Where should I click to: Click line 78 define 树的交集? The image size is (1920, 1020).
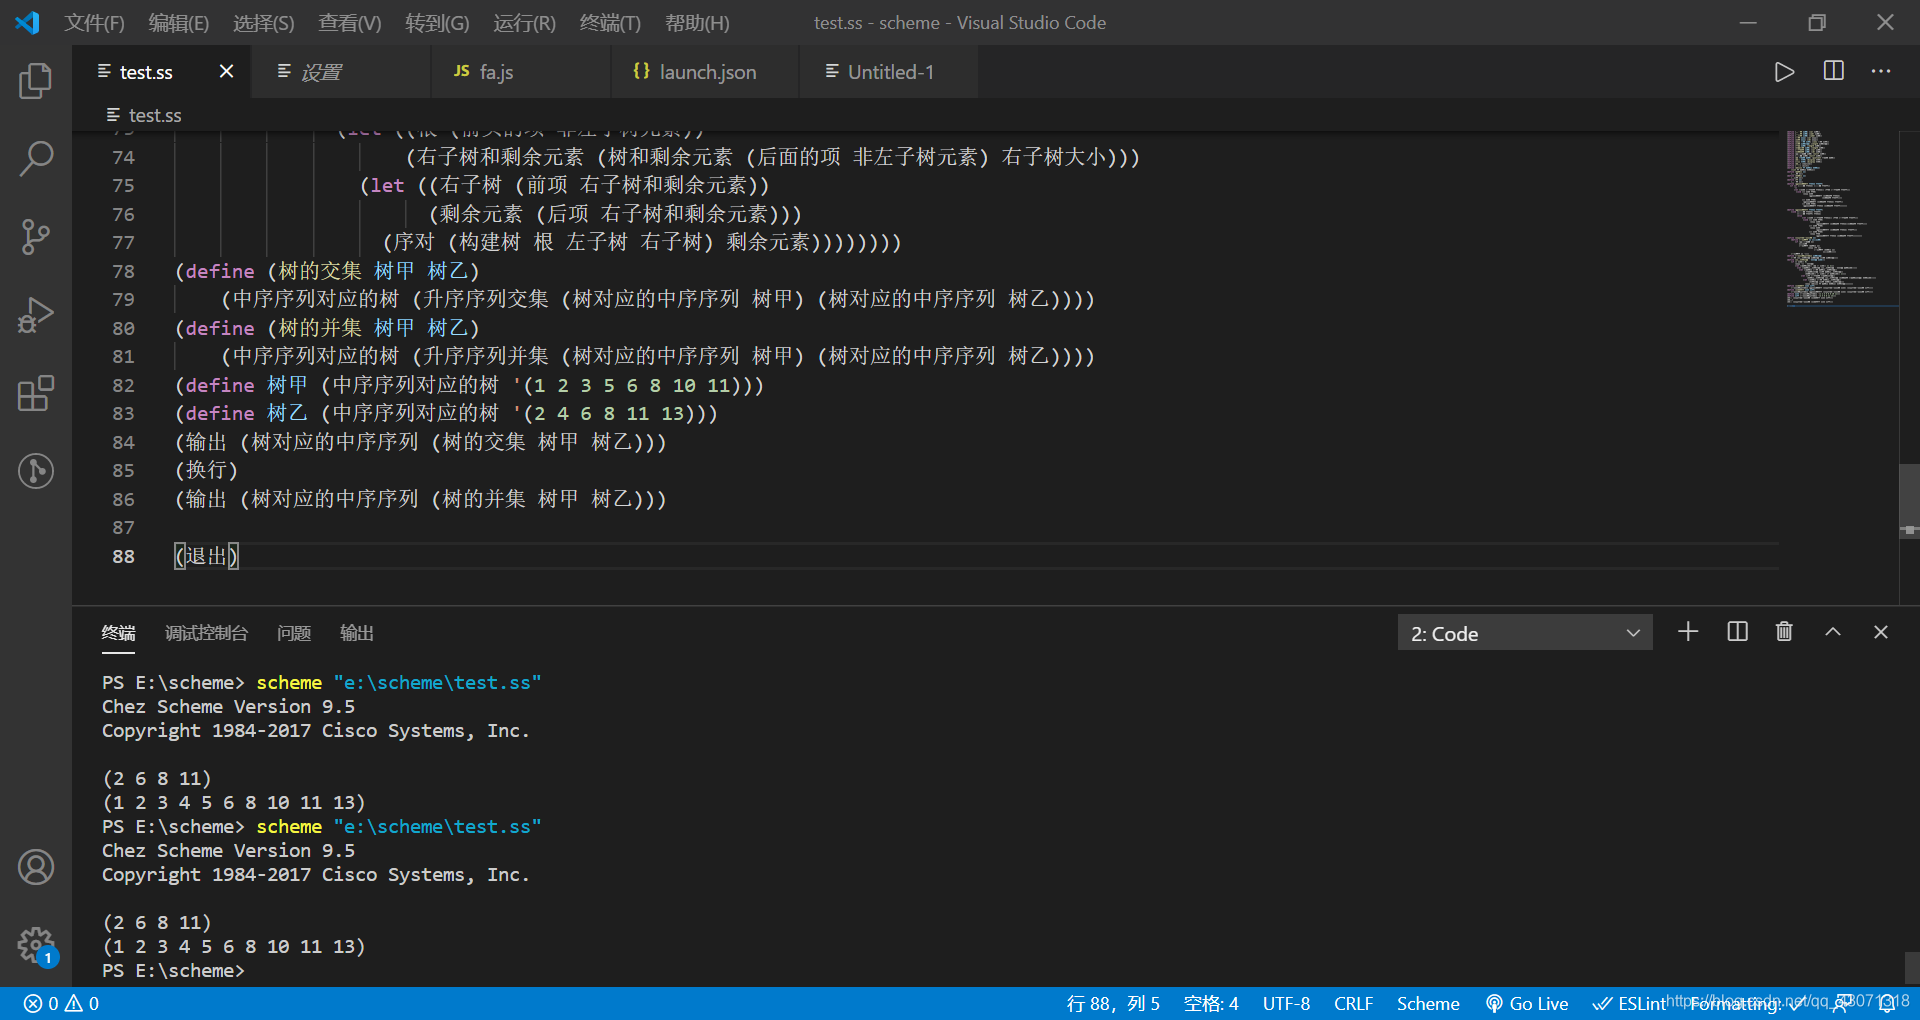click(327, 271)
